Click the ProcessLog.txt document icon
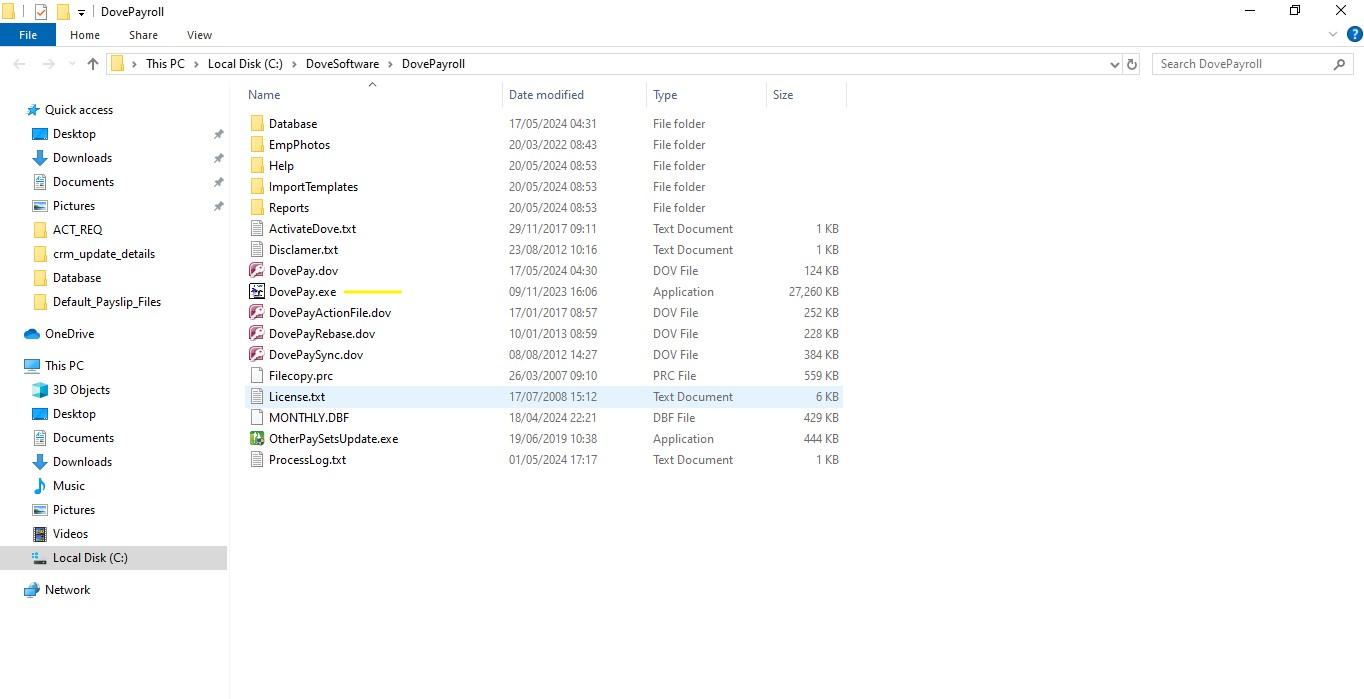Viewport: 1364px width, 699px height. [x=257, y=460]
